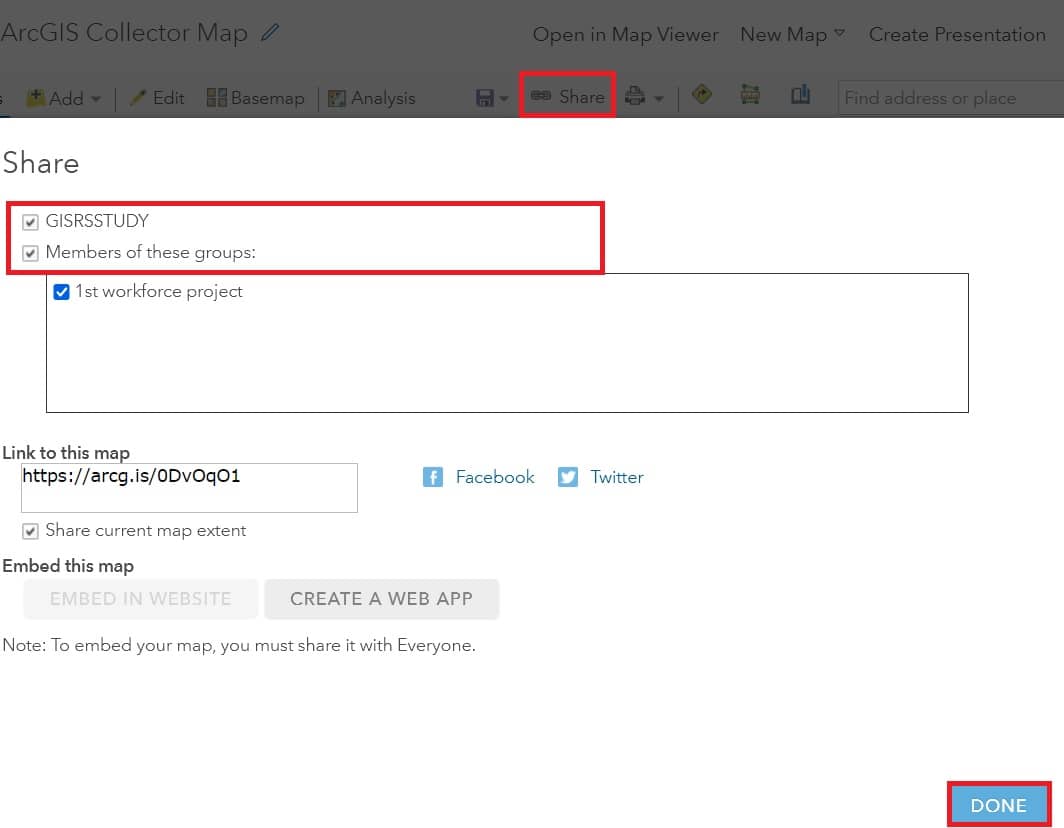Open the Details panel icon
This screenshot has width=1064, height=828.
pos(801,95)
